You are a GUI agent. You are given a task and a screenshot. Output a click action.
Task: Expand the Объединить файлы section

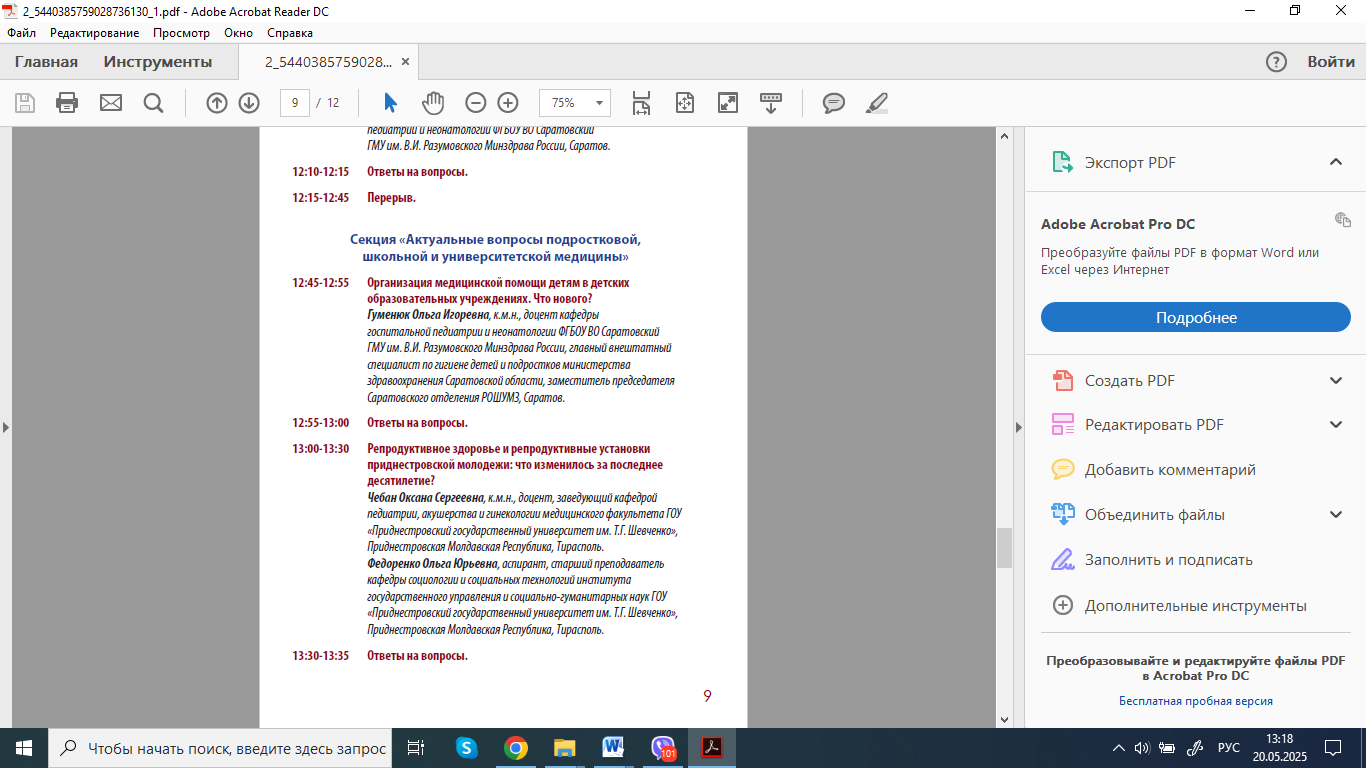tap(1335, 515)
